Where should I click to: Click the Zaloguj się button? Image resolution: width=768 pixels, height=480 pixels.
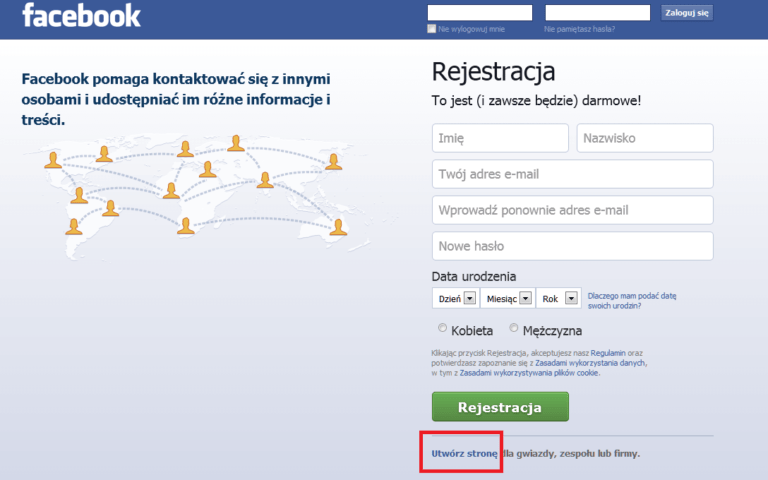click(687, 13)
